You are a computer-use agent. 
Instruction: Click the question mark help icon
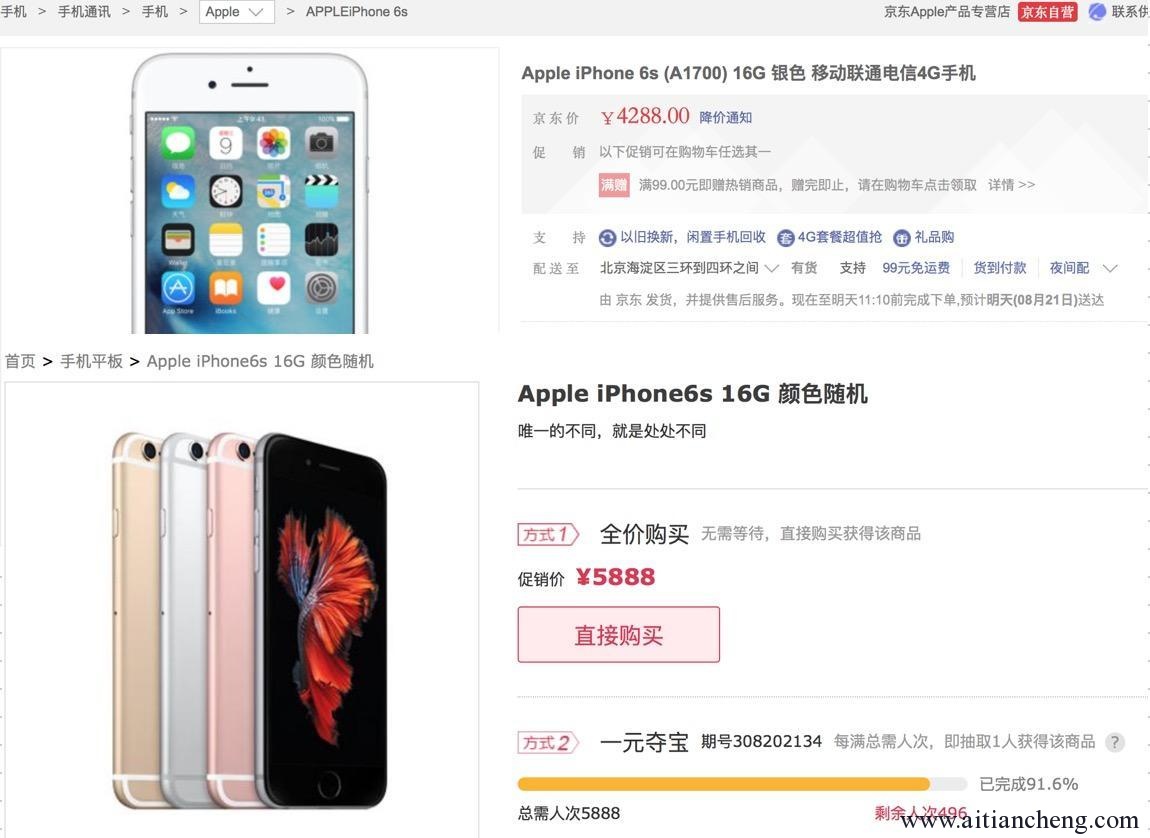tap(1115, 742)
